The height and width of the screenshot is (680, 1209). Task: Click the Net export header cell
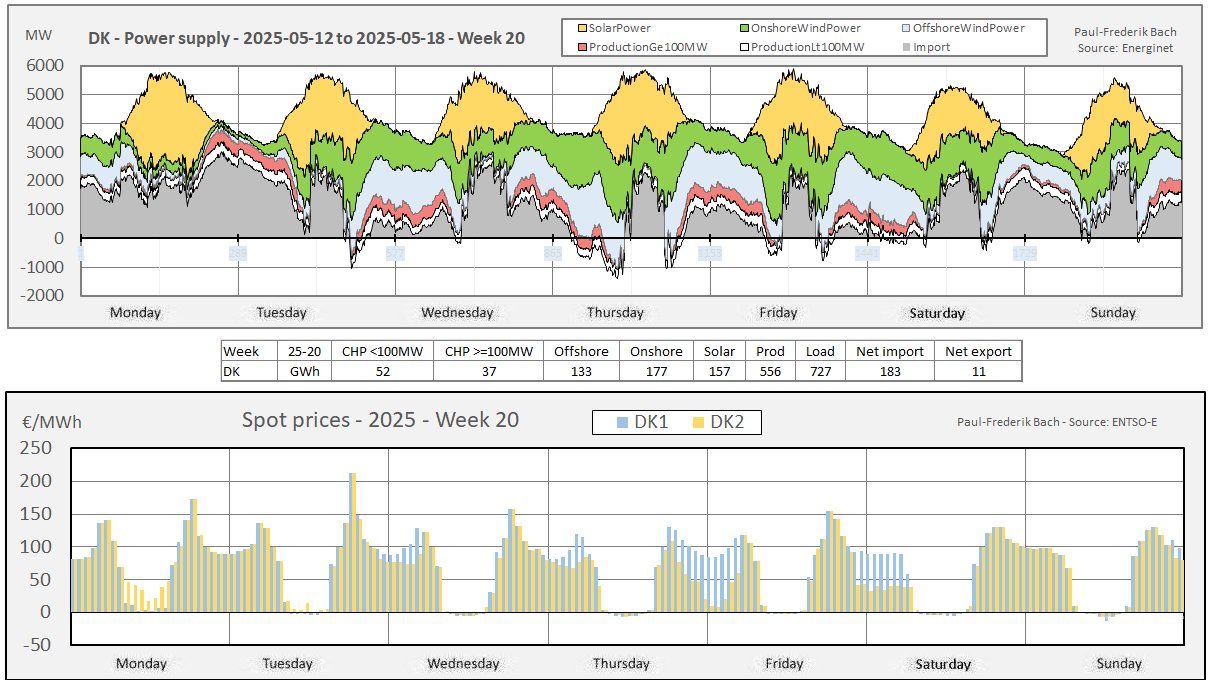click(x=977, y=351)
